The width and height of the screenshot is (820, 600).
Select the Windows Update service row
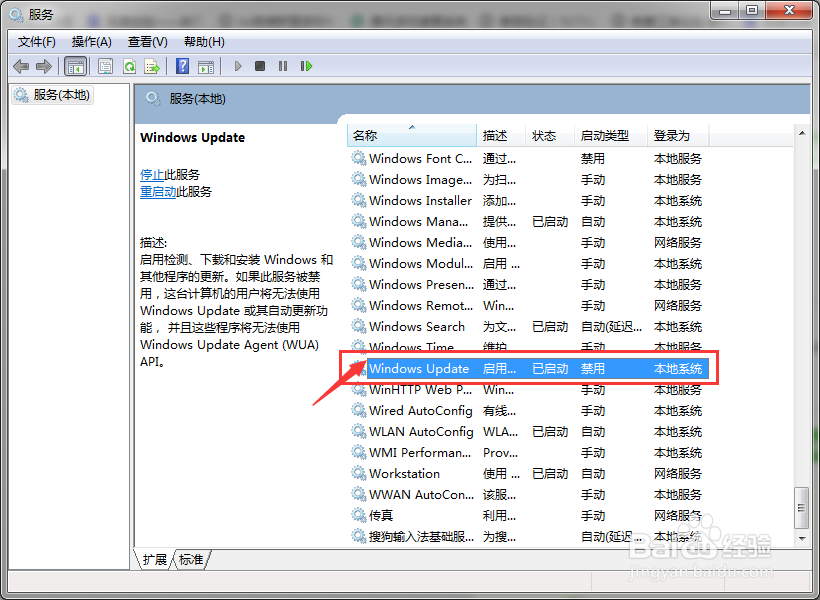tap(528, 369)
